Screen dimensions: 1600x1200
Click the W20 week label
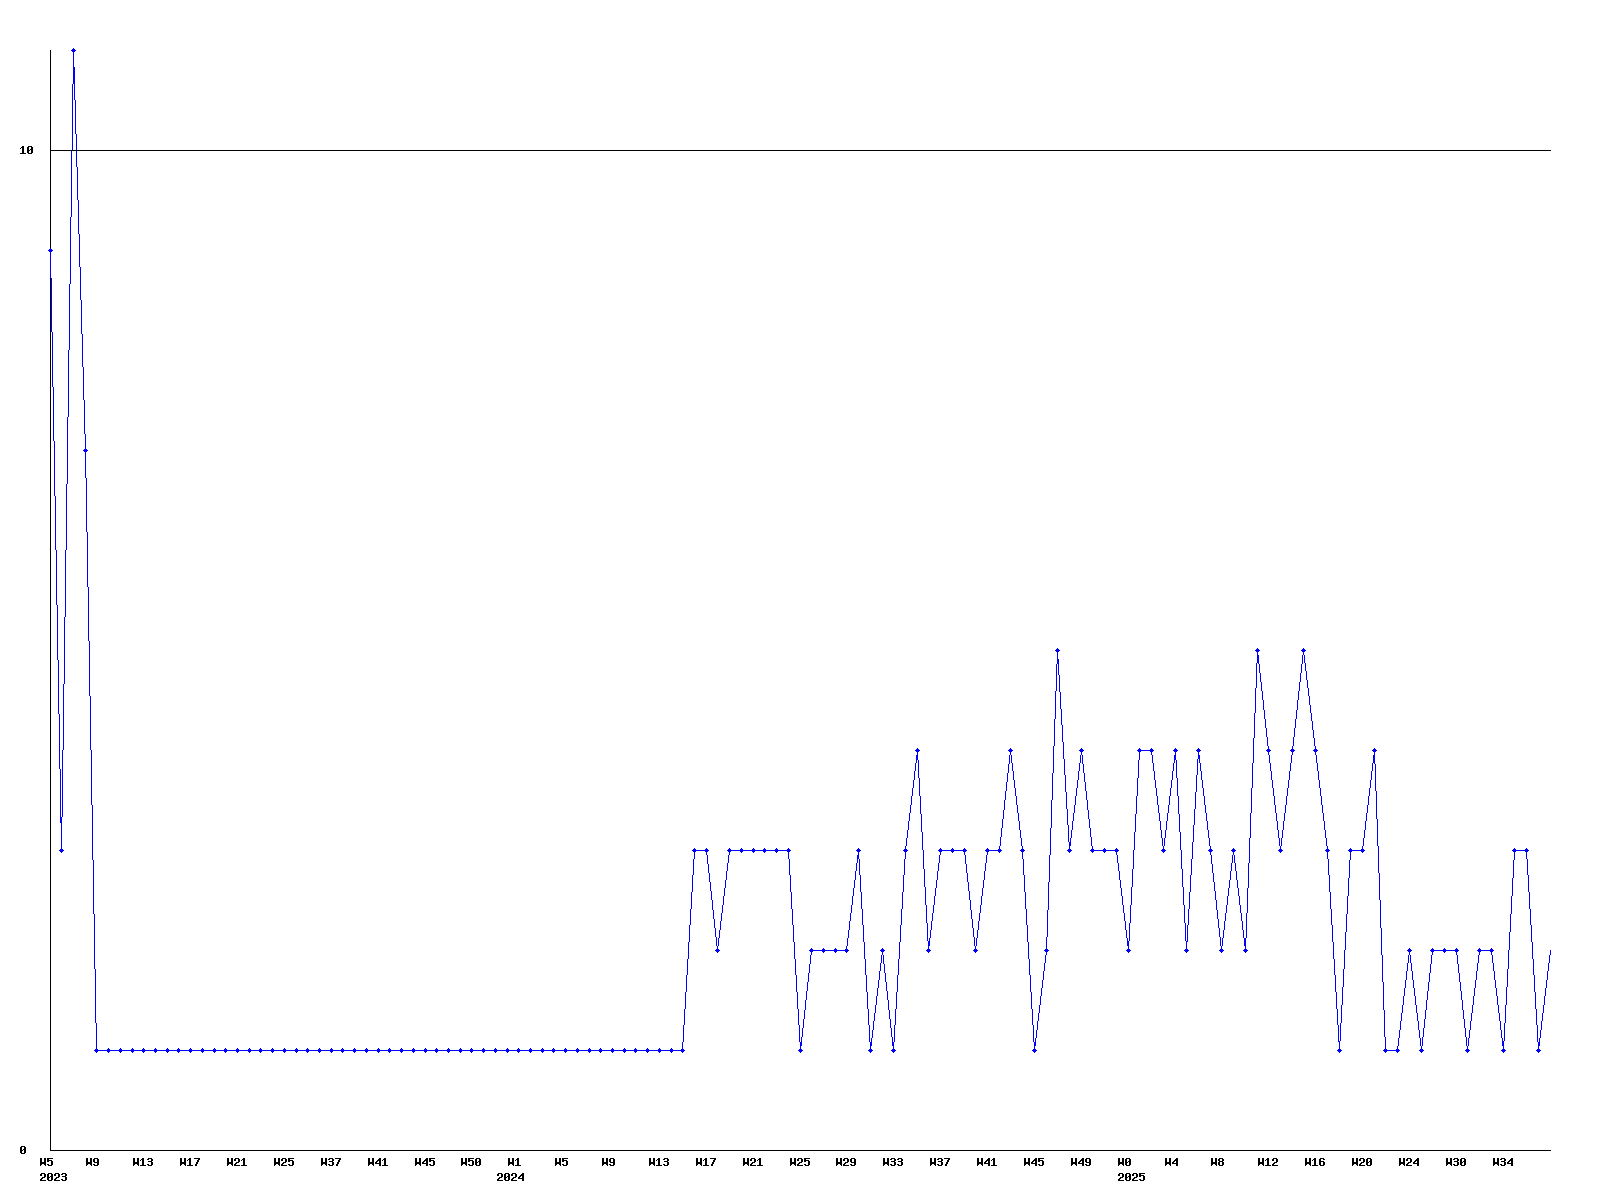(x=1361, y=1162)
